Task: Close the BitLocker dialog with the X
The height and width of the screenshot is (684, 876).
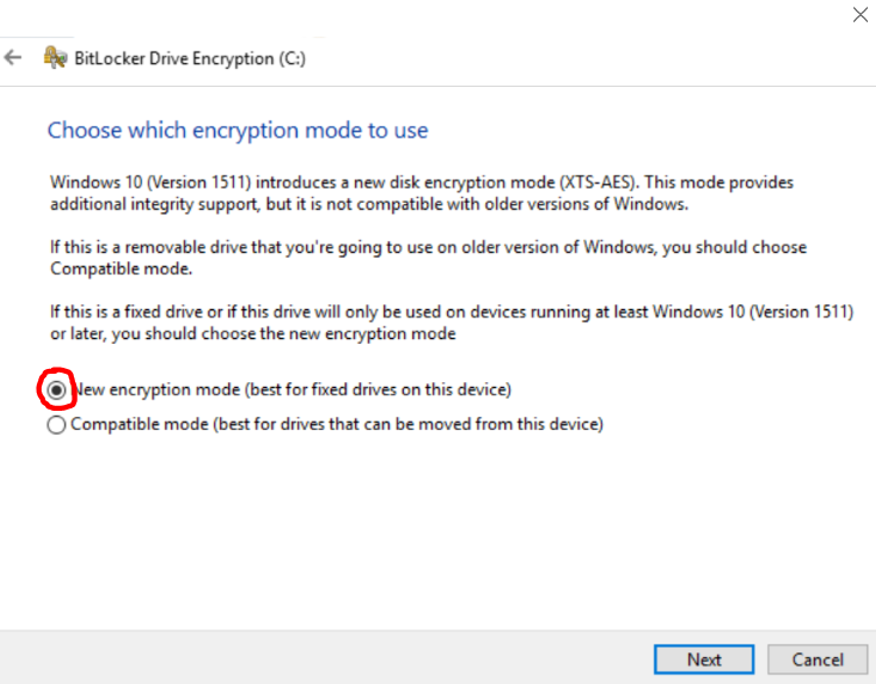Action: point(861,15)
